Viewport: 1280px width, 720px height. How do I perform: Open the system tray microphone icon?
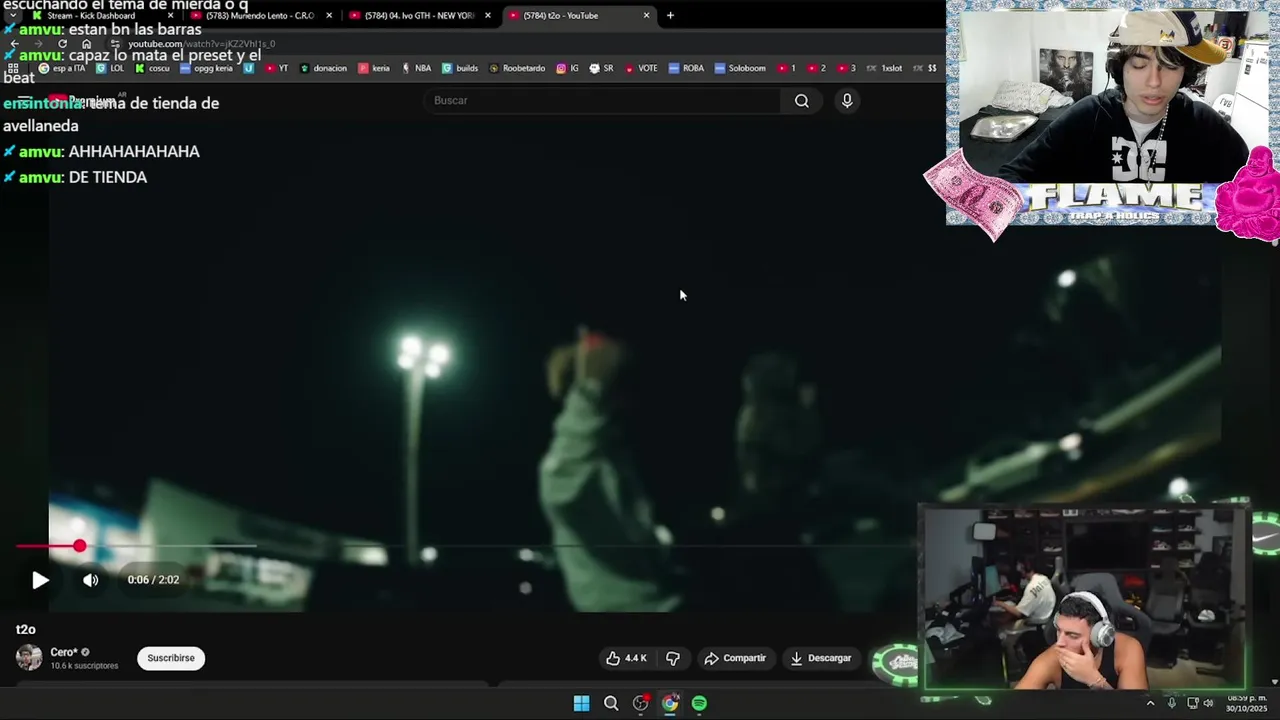click(1172, 703)
